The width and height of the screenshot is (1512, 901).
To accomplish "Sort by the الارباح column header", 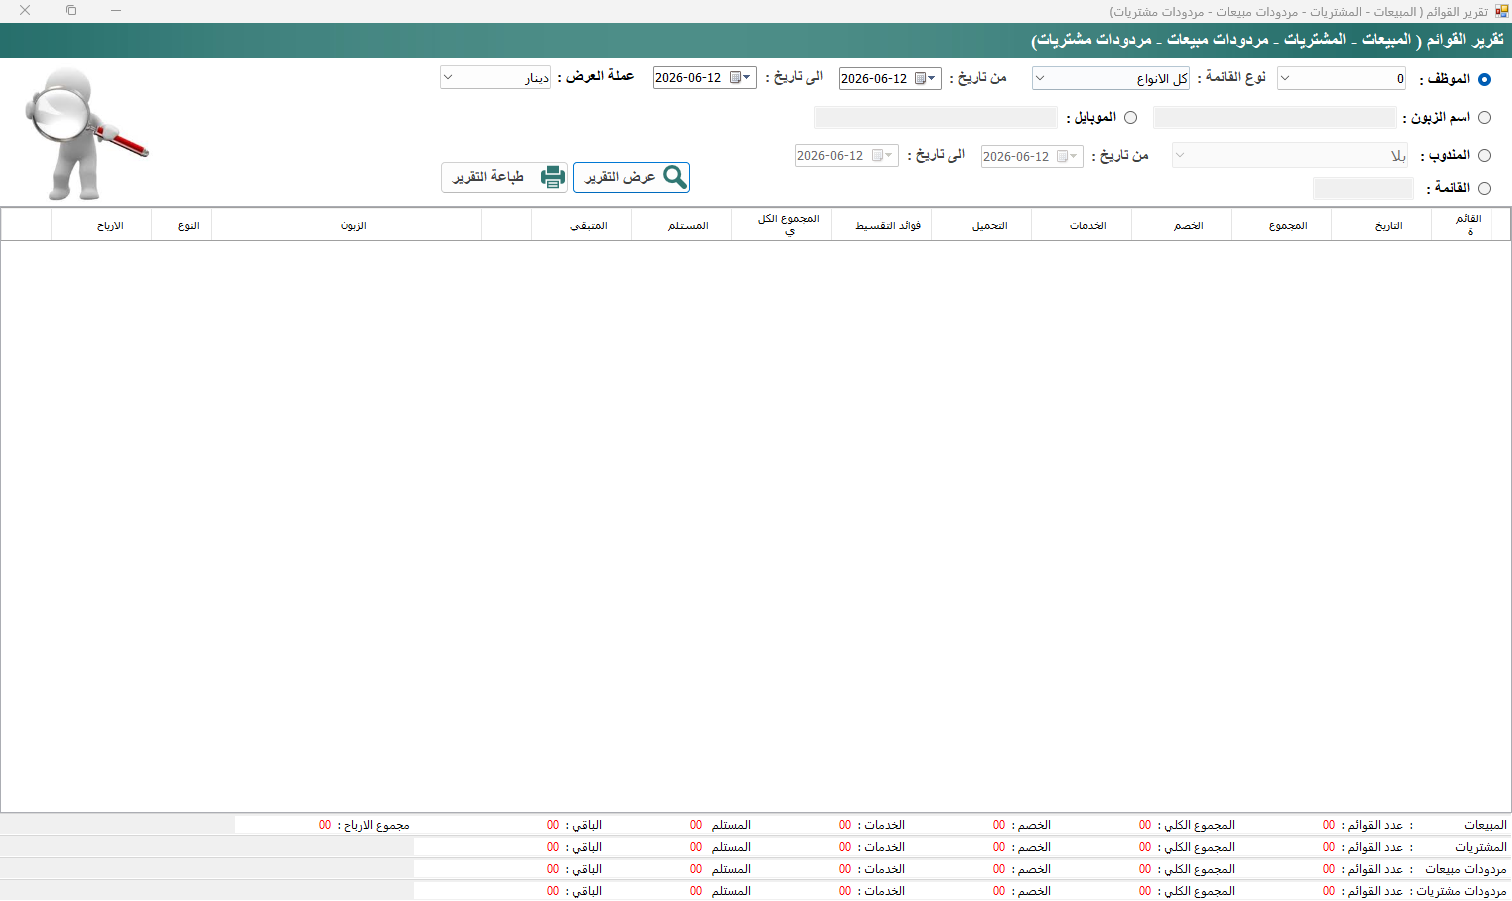I will click(x=102, y=225).
